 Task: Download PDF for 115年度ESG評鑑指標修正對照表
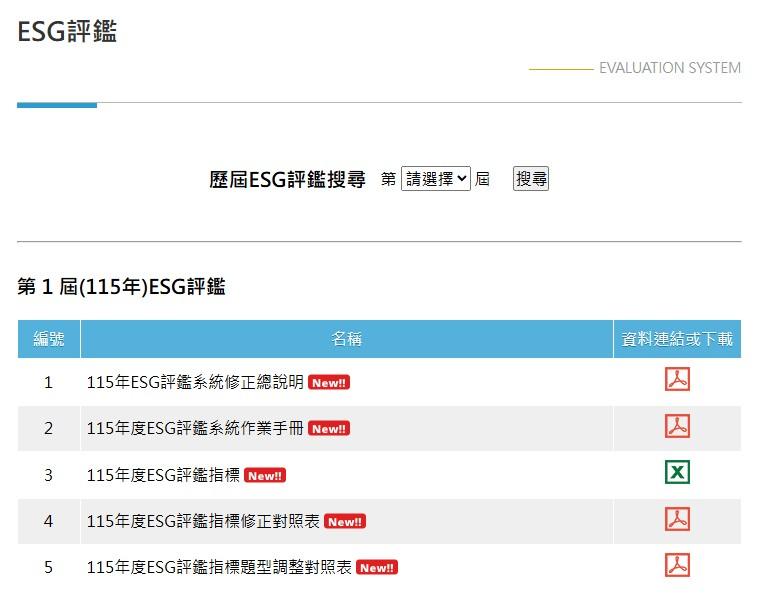(677, 519)
